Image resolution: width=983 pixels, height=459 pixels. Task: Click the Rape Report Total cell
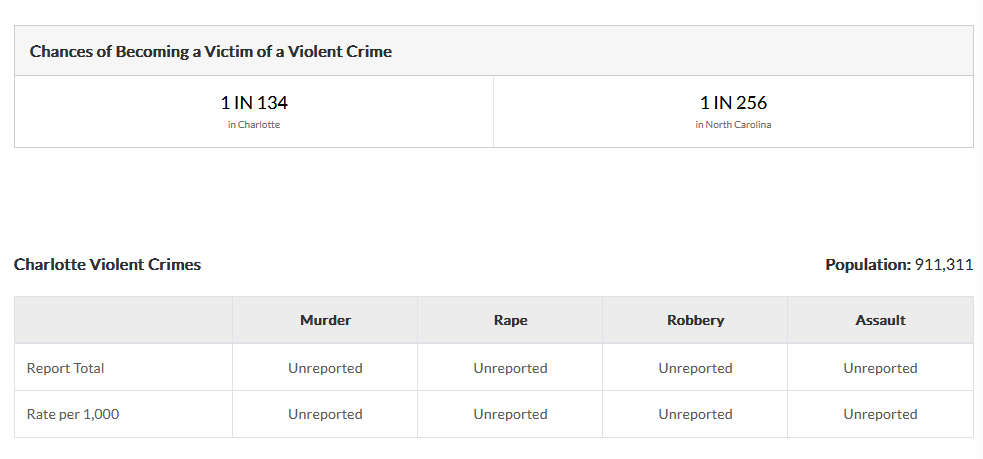[510, 368]
